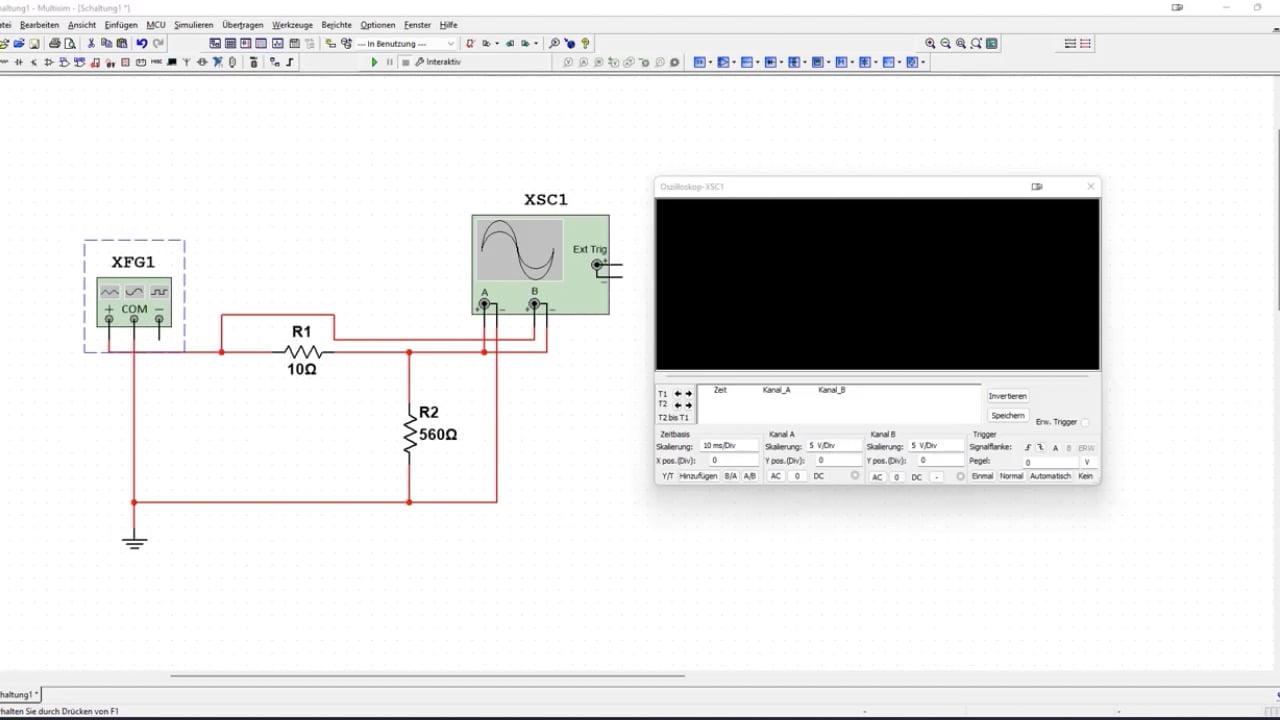Click the yellow help question mark icon
Screen dimensions: 1280x720
585,43
